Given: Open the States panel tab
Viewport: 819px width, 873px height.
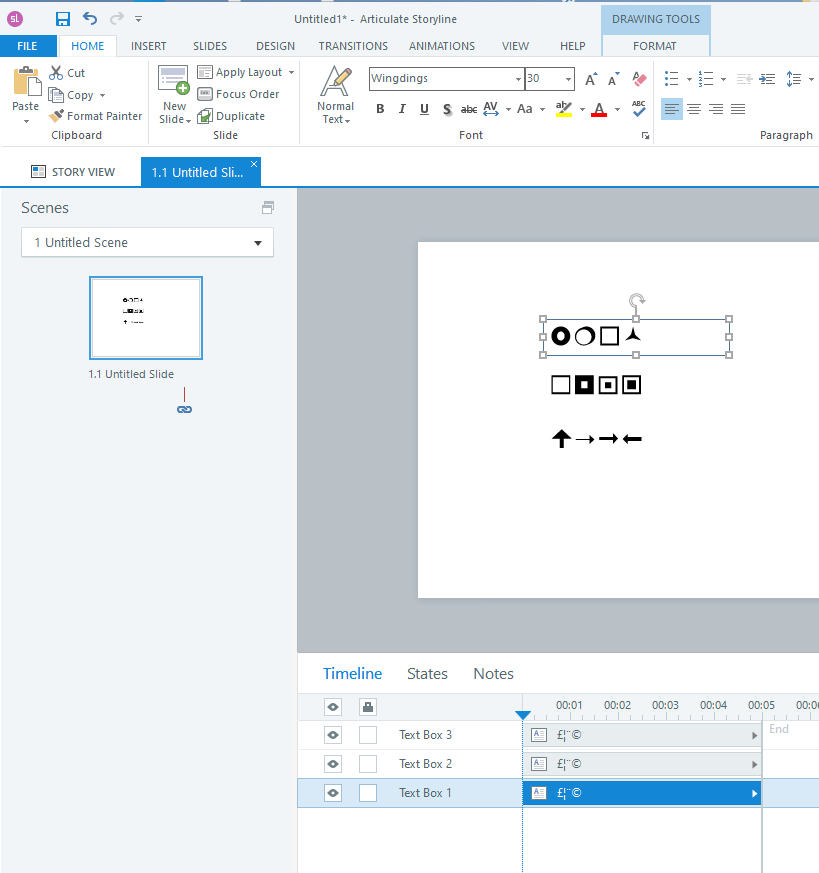Looking at the screenshot, I should [427, 674].
